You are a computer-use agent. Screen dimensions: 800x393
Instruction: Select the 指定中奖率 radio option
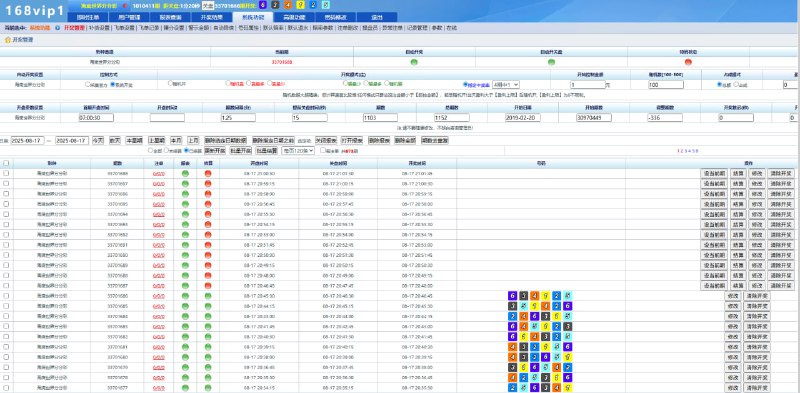coord(466,84)
